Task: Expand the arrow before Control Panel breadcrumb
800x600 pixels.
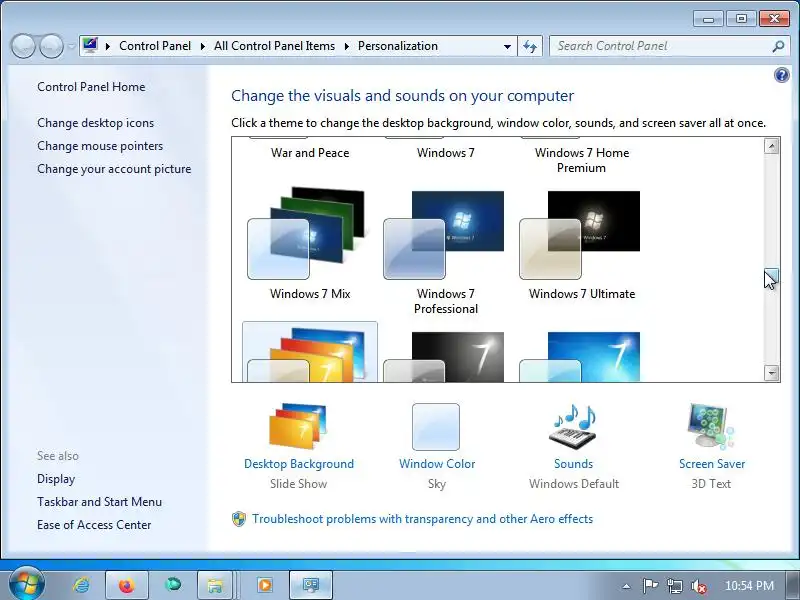Action: pos(108,46)
